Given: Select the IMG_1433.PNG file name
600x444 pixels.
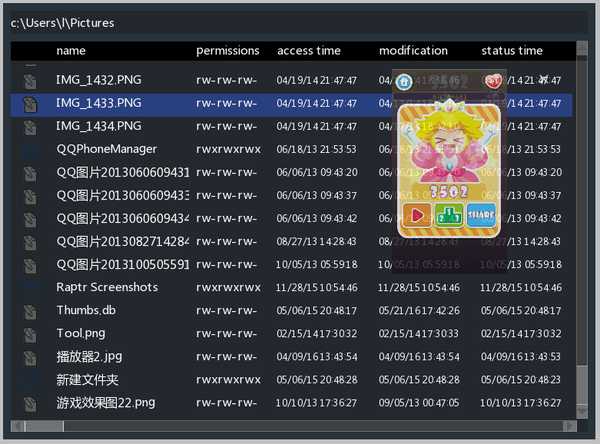Looking at the screenshot, I should [99, 103].
